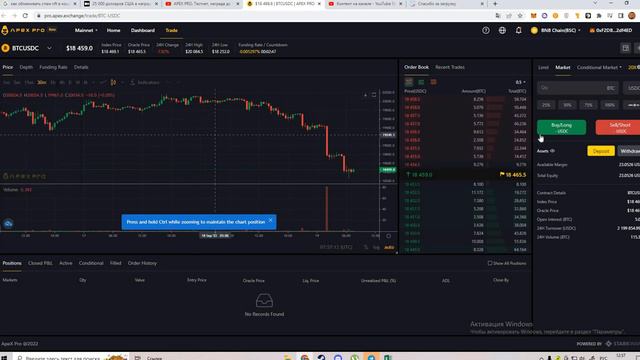Click the order quantity BTC input field
The height and width of the screenshot is (360, 640).
[x=578, y=88]
